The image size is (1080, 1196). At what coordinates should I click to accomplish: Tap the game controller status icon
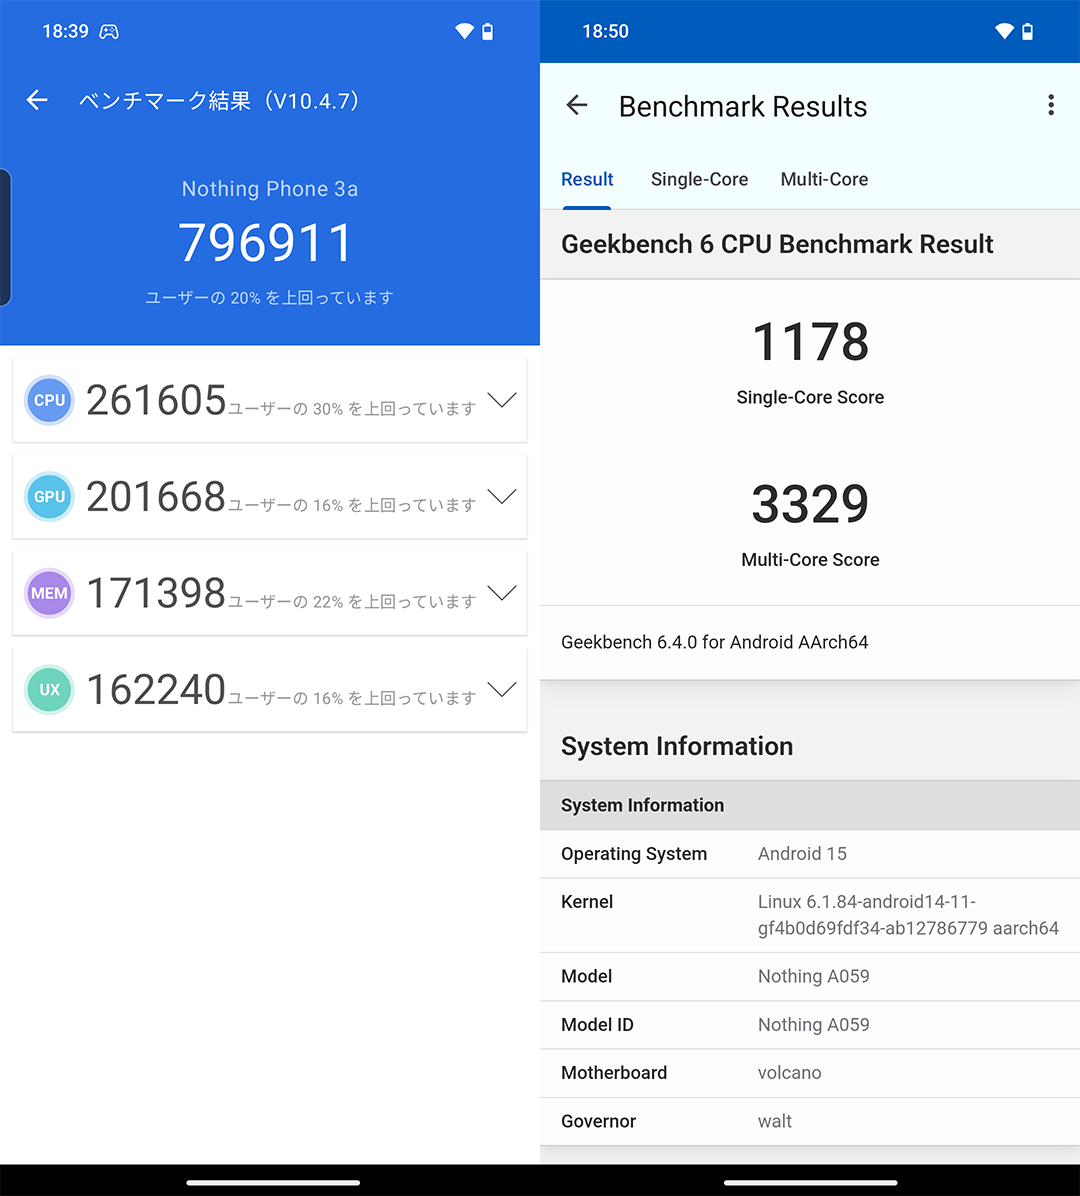coord(109,31)
